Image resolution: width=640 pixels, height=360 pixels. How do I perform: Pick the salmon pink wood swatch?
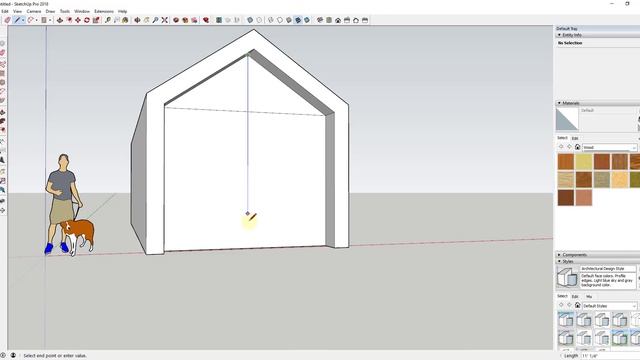point(584,198)
